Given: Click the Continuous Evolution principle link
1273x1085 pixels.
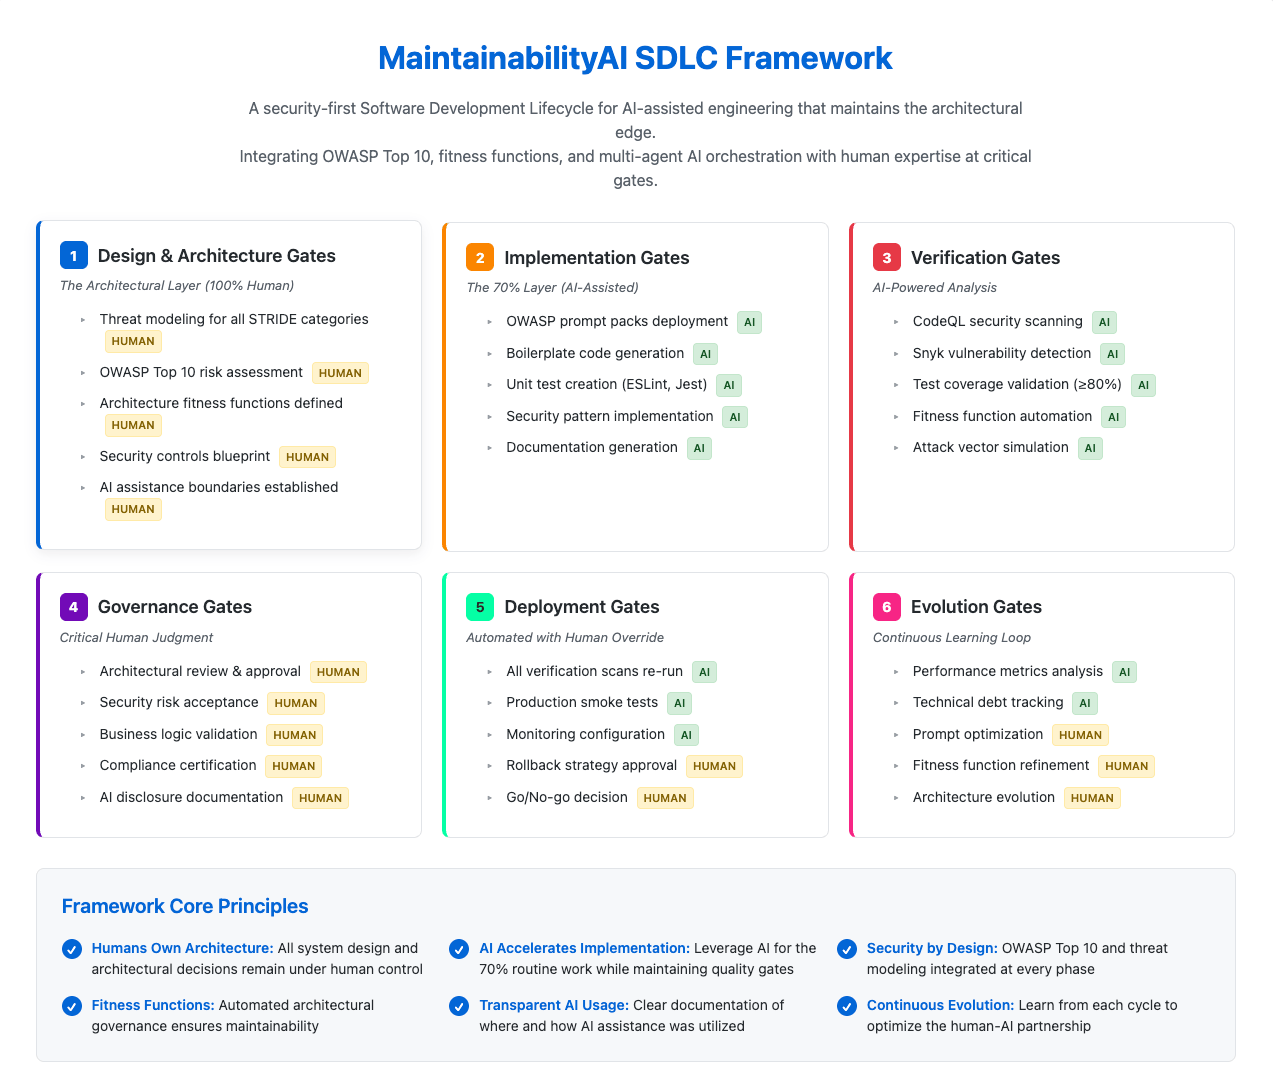Looking at the screenshot, I should click(940, 1005).
